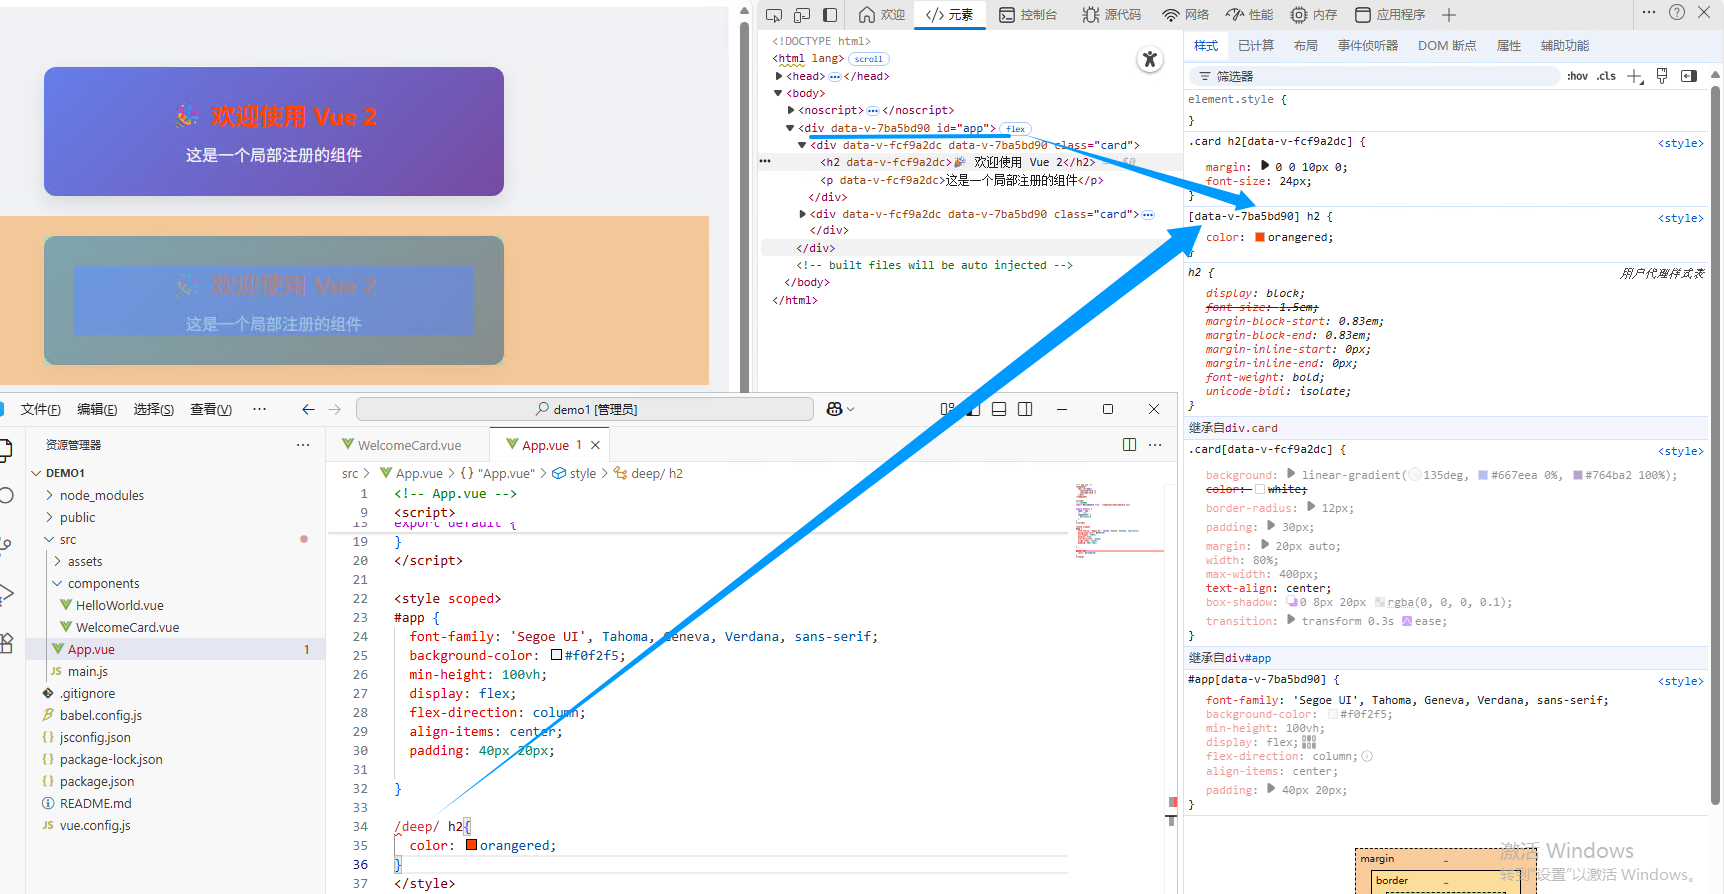Open the rgba box-shadow color swatch
This screenshot has width=1724, height=894.
1380,603
